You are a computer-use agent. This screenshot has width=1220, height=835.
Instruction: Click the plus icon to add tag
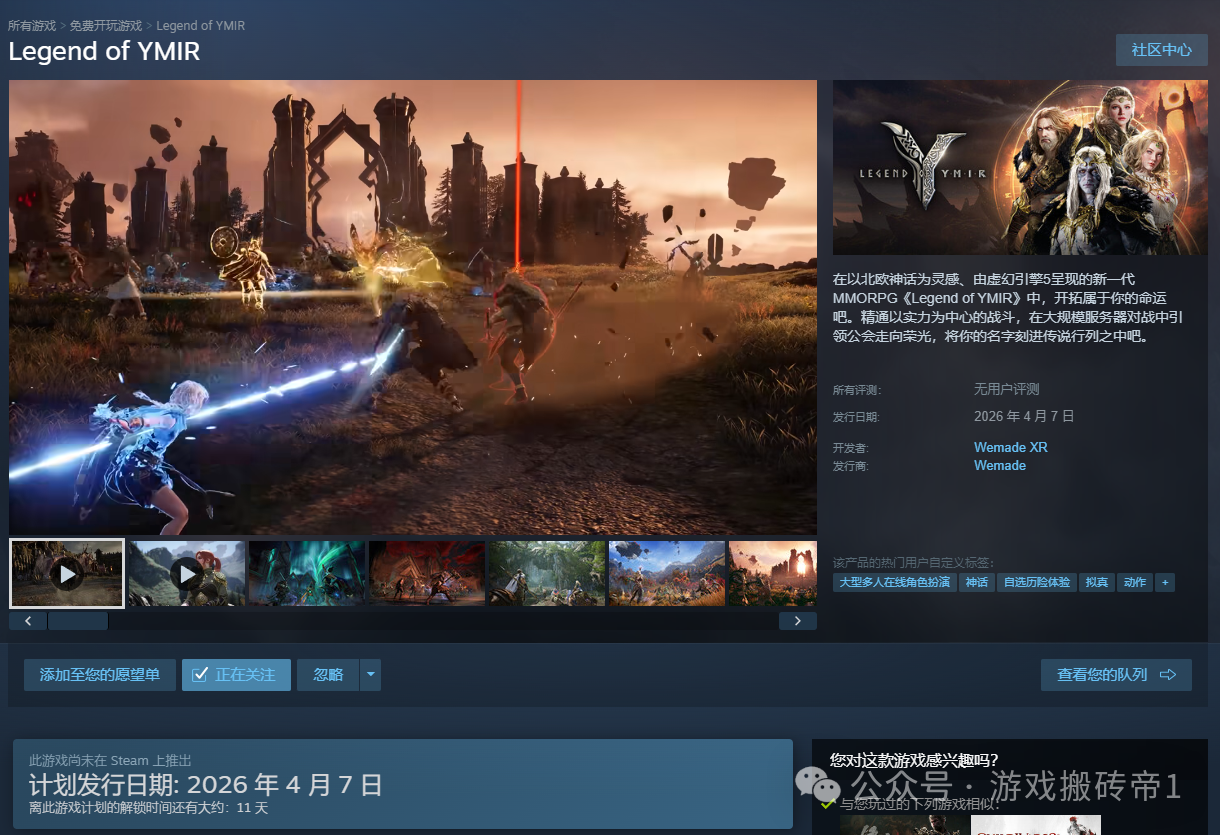(1164, 582)
